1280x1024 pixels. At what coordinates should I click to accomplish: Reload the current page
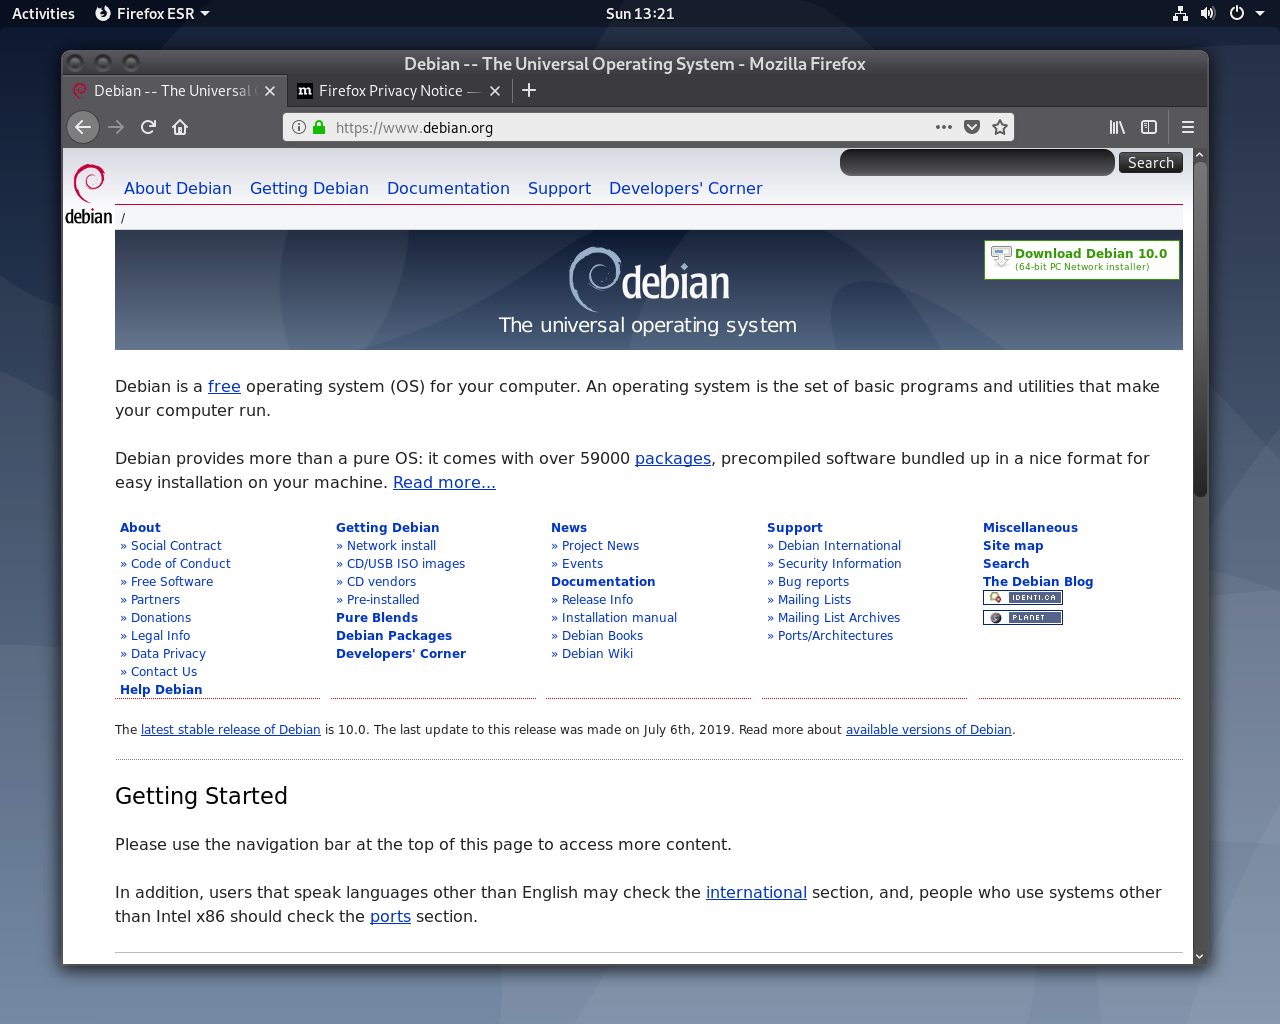coord(148,127)
